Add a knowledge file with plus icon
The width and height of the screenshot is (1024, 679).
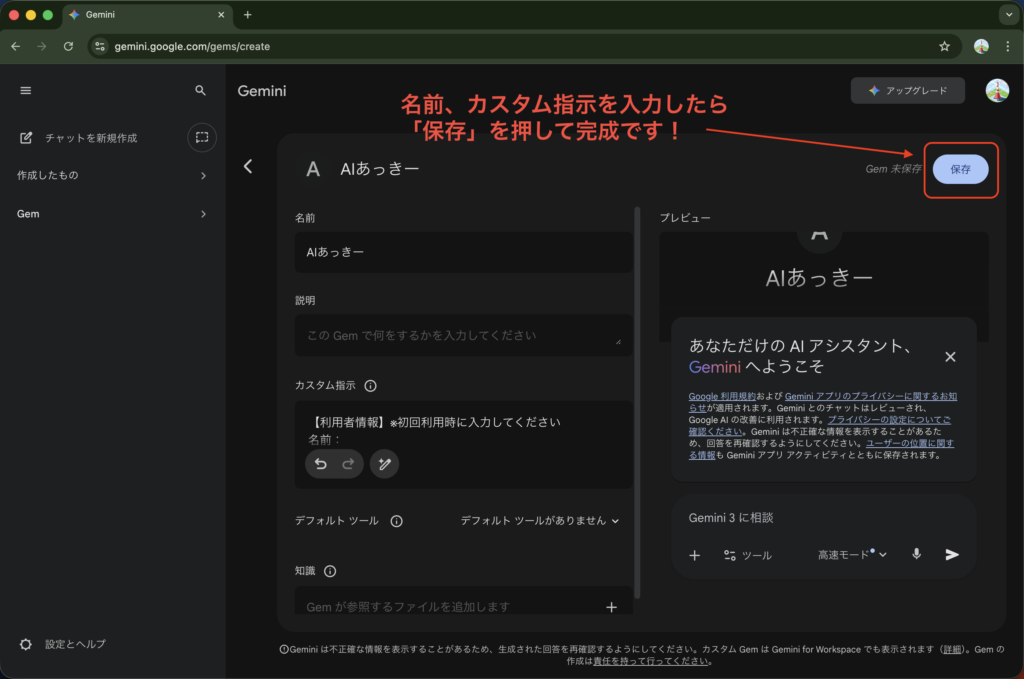pos(612,607)
